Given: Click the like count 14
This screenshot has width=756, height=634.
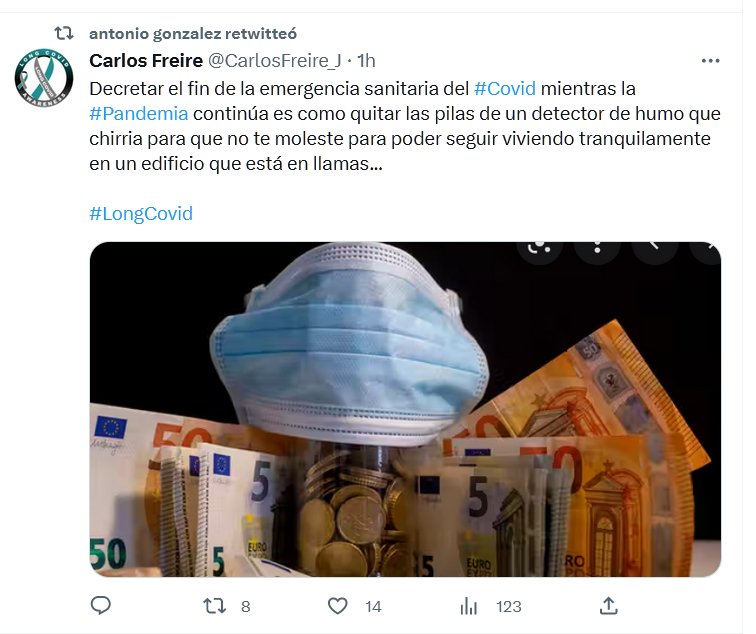Looking at the screenshot, I should click(x=373, y=607).
